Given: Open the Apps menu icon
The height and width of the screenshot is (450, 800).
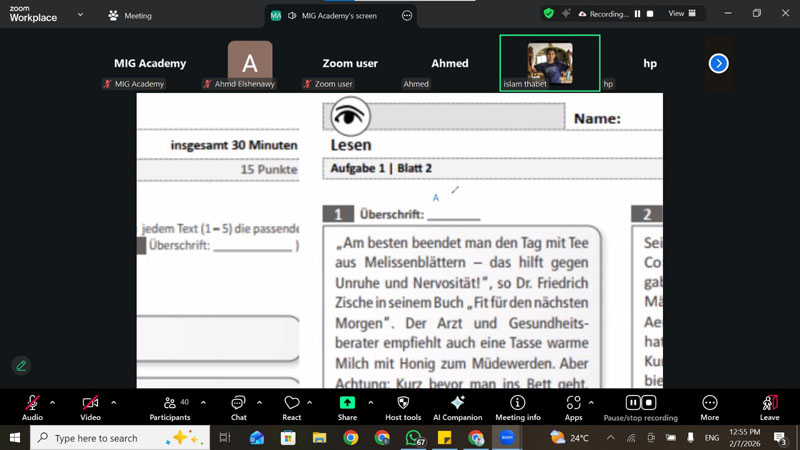Looking at the screenshot, I should [573, 404].
